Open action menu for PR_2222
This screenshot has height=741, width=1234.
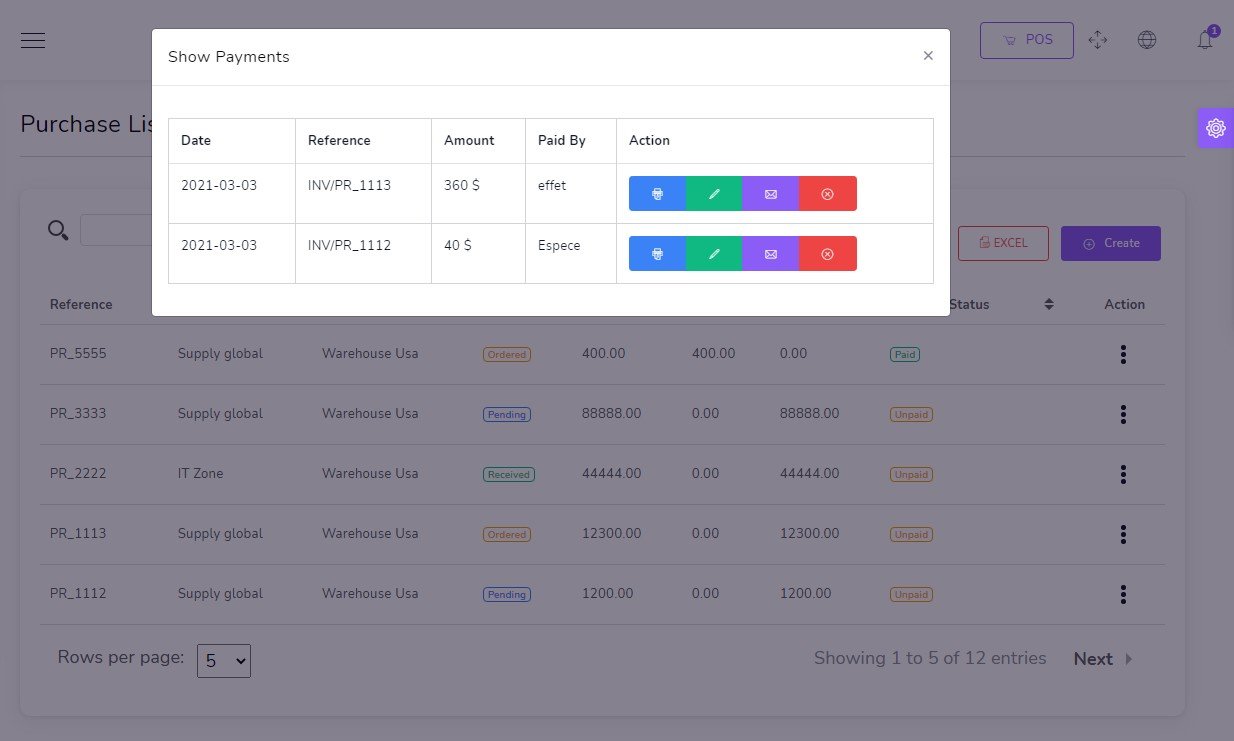1124,474
